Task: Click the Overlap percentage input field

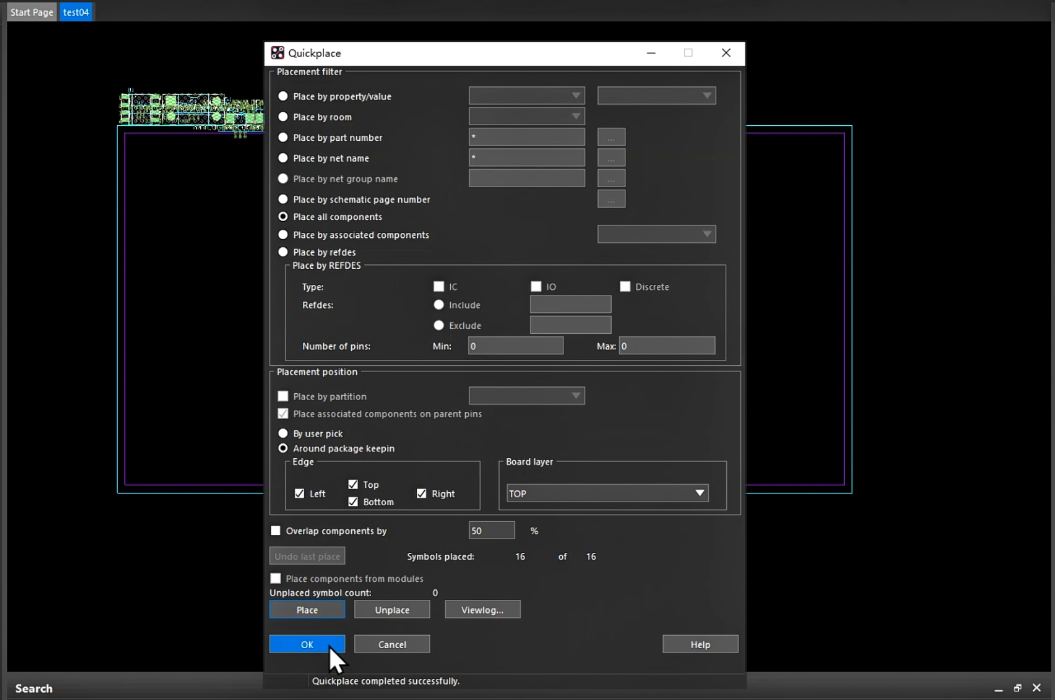Action: [491, 530]
